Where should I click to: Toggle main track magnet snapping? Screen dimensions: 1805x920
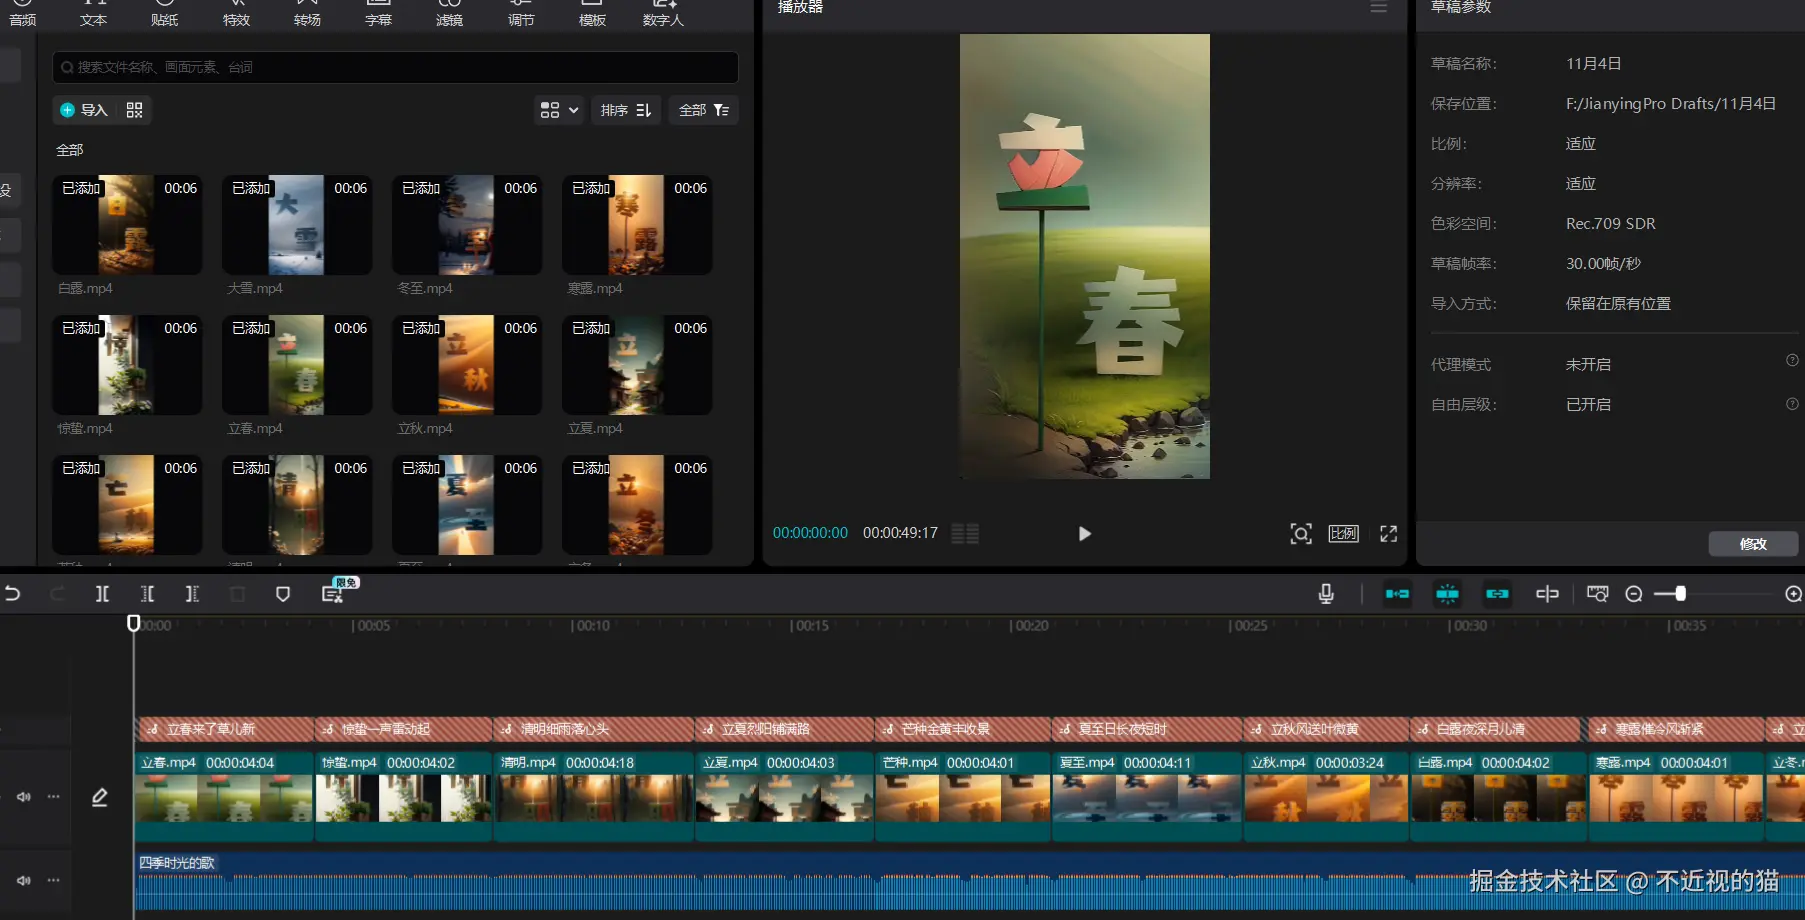1397,594
